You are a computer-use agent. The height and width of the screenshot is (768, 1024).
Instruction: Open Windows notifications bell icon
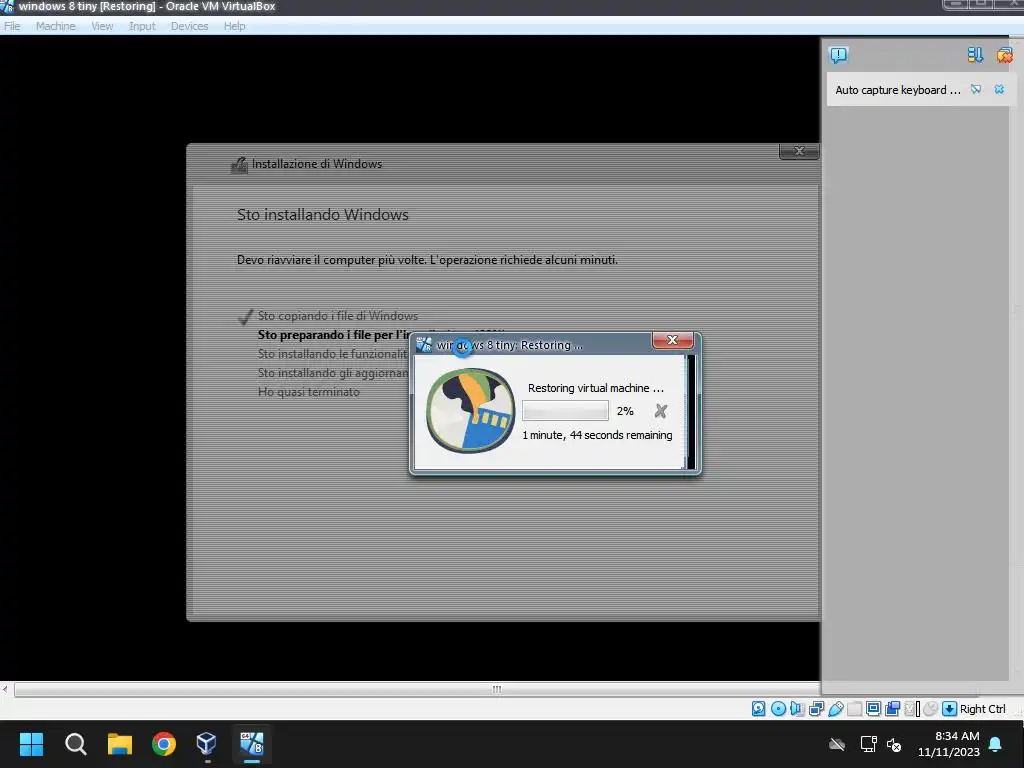tap(995, 744)
